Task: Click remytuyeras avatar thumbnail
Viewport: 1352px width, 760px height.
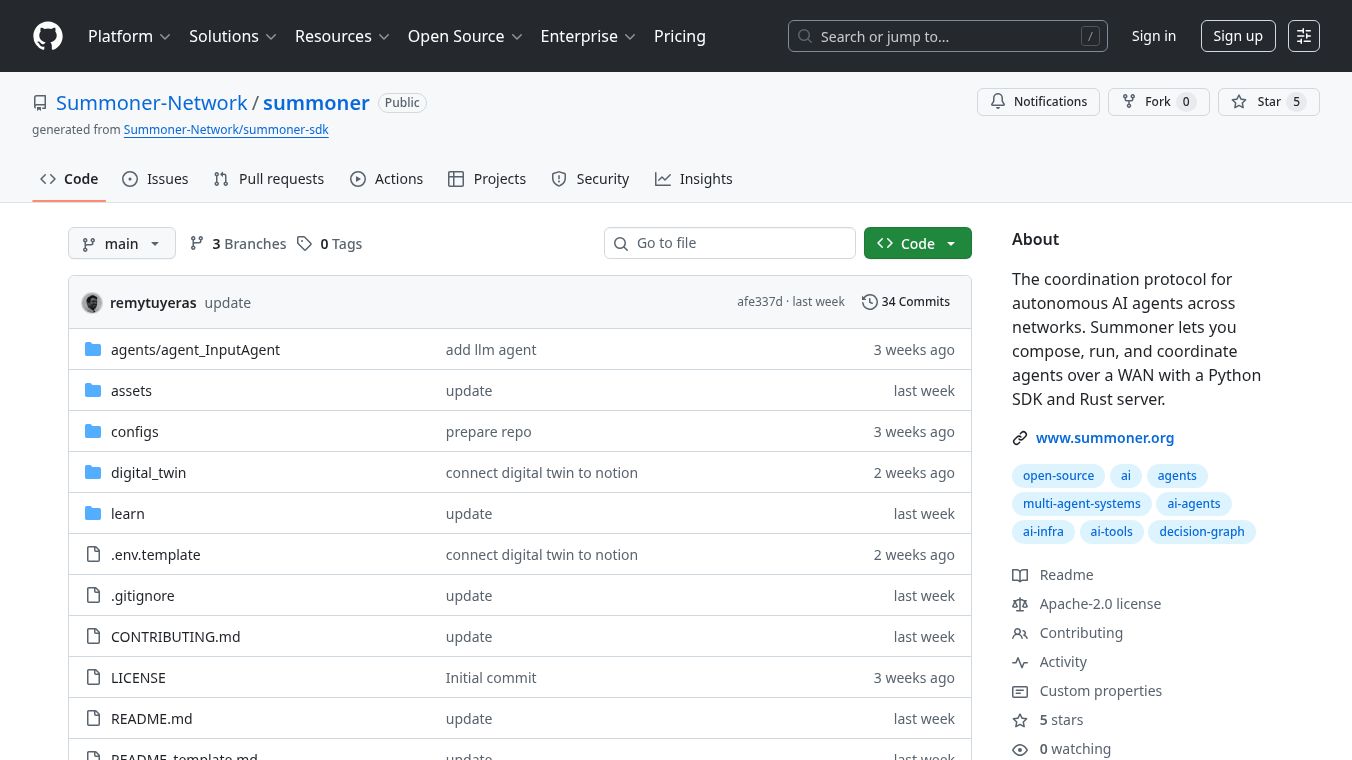Action: coord(92,303)
